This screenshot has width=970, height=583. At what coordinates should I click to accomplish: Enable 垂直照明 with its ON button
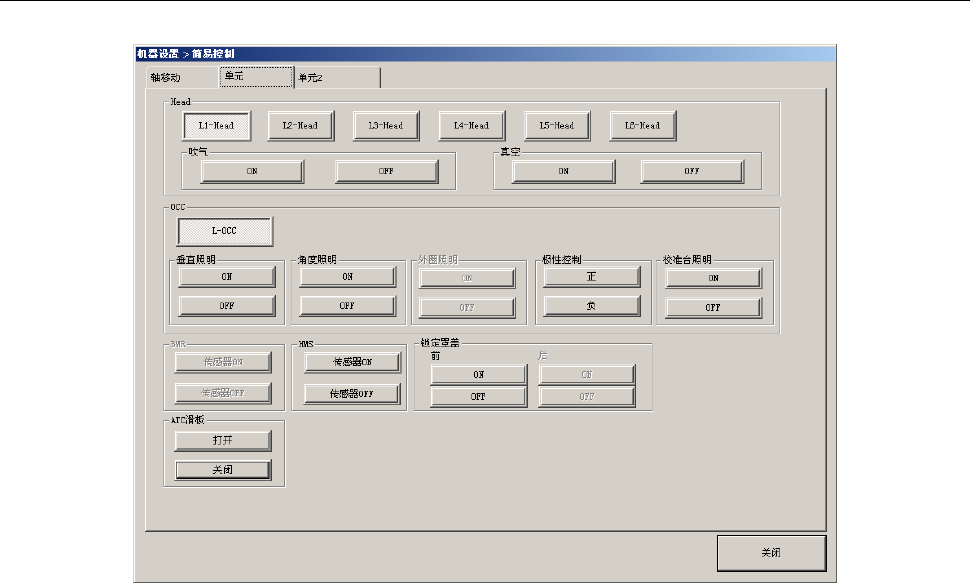227,277
